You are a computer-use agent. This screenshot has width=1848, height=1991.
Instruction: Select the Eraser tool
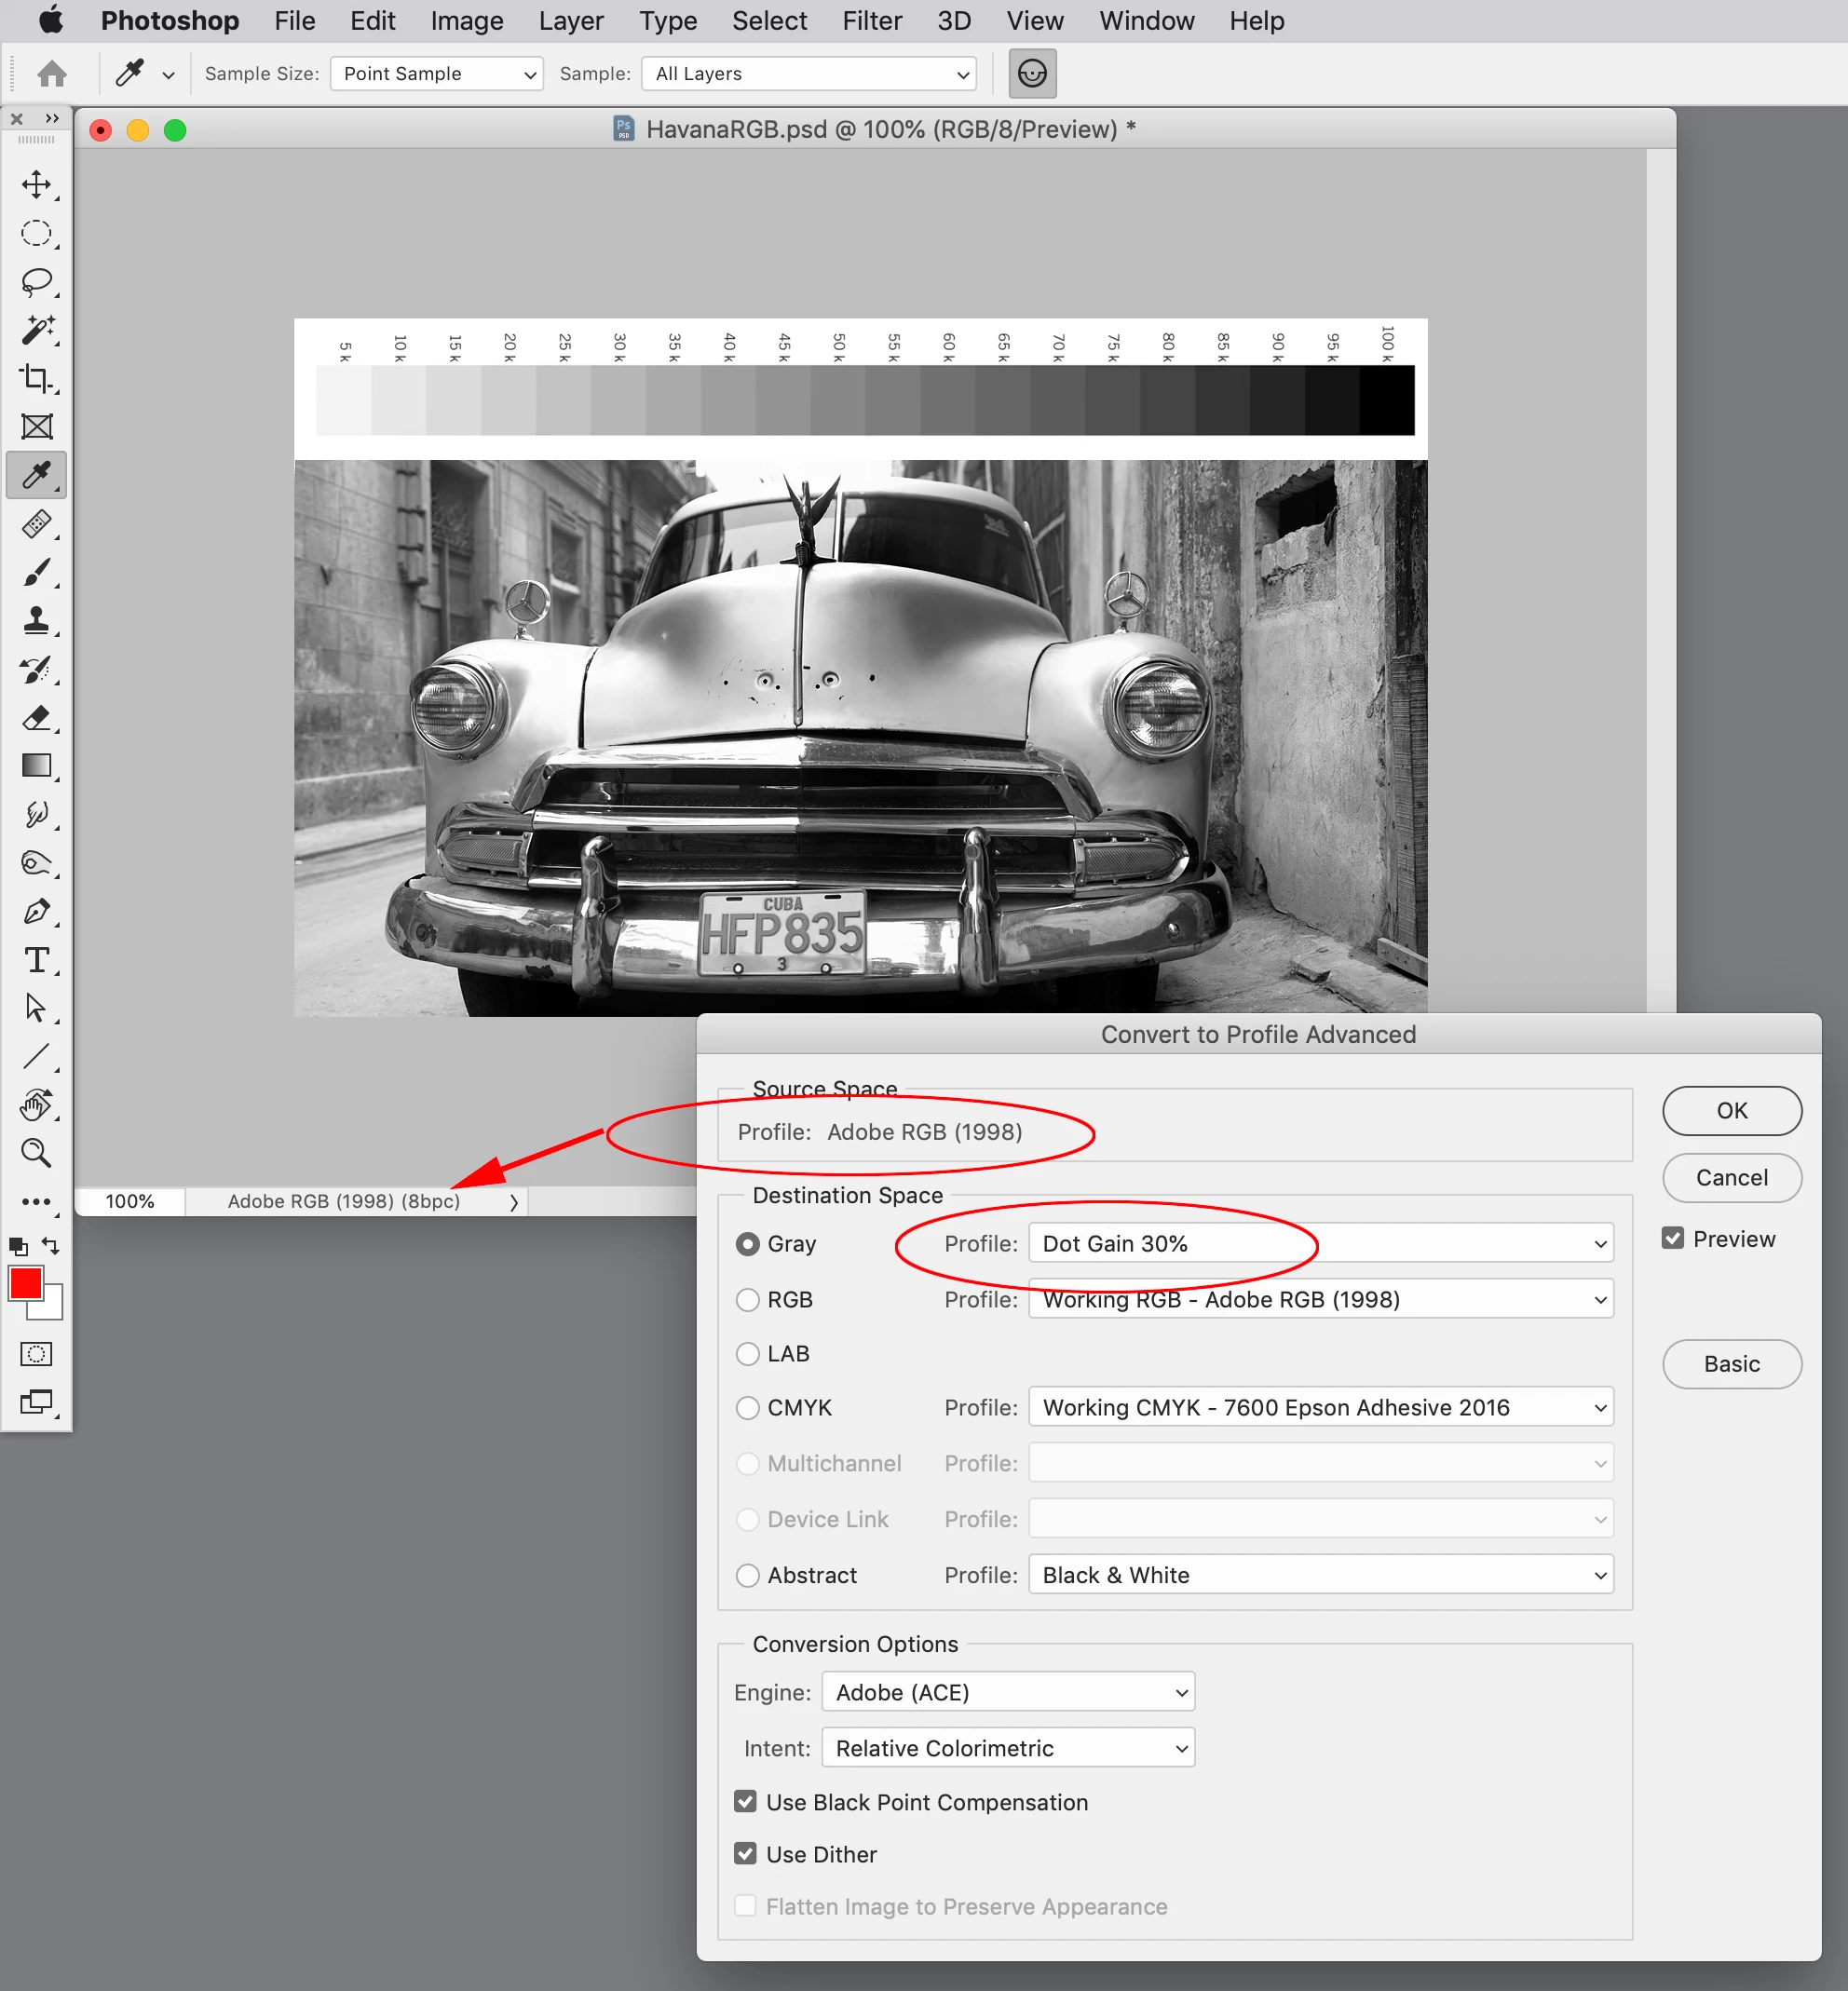pyautogui.click(x=37, y=717)
